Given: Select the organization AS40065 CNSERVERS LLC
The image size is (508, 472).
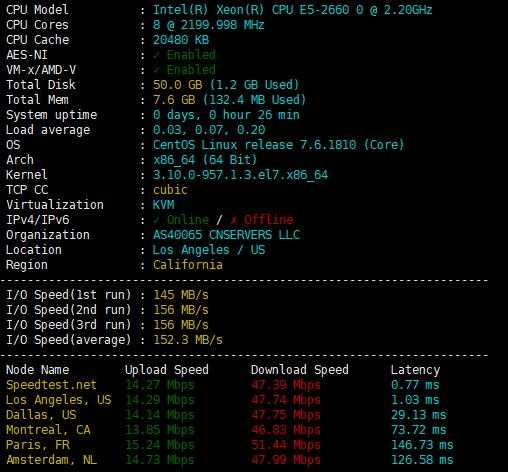Looking at the screenshot, I should [227, 235].
